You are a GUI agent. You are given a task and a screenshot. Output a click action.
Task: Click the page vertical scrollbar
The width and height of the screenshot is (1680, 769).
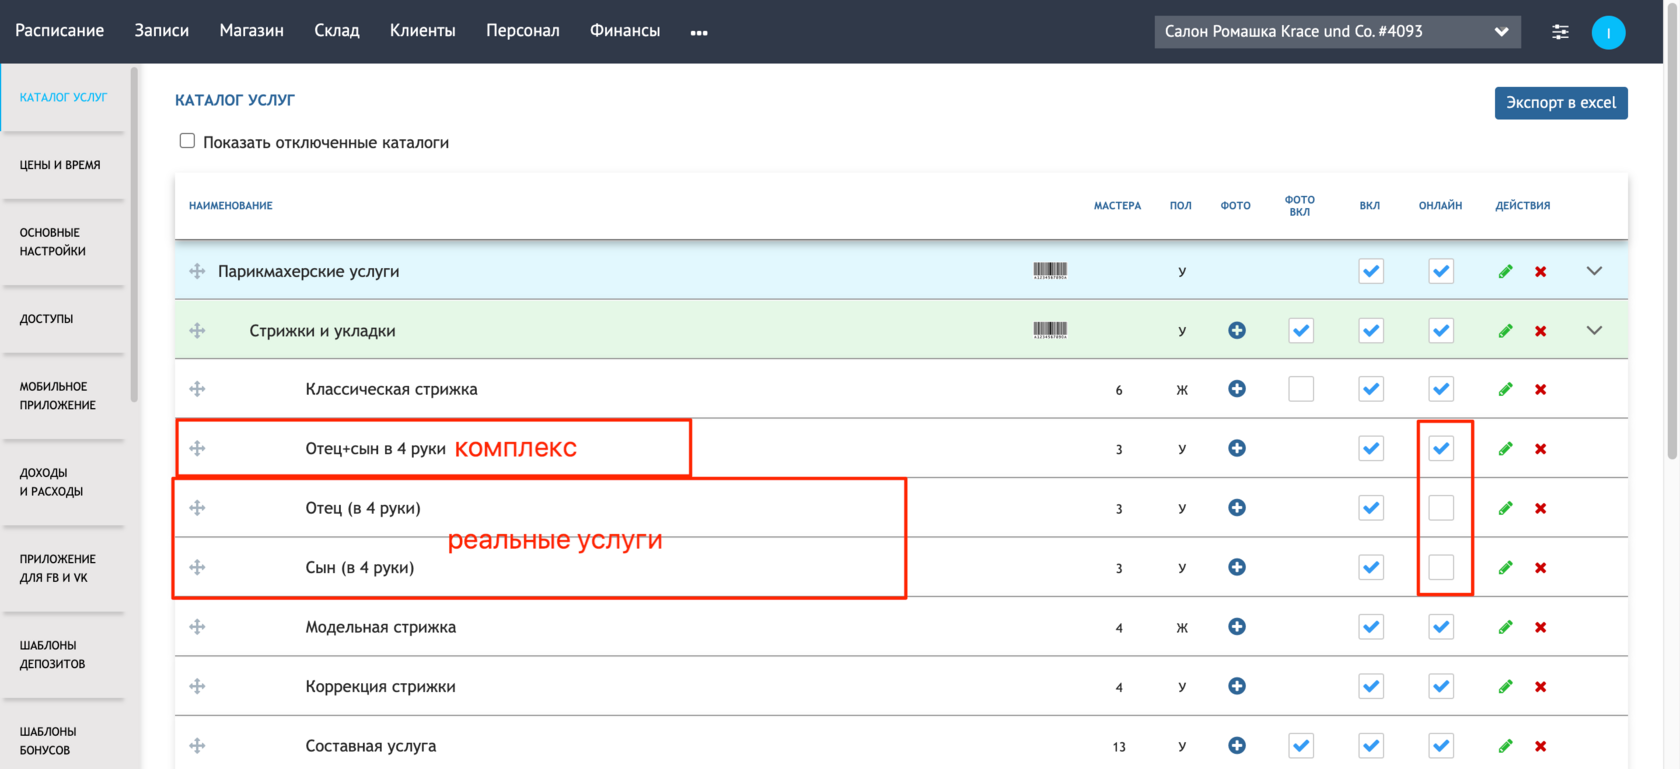pos(1672,230)
